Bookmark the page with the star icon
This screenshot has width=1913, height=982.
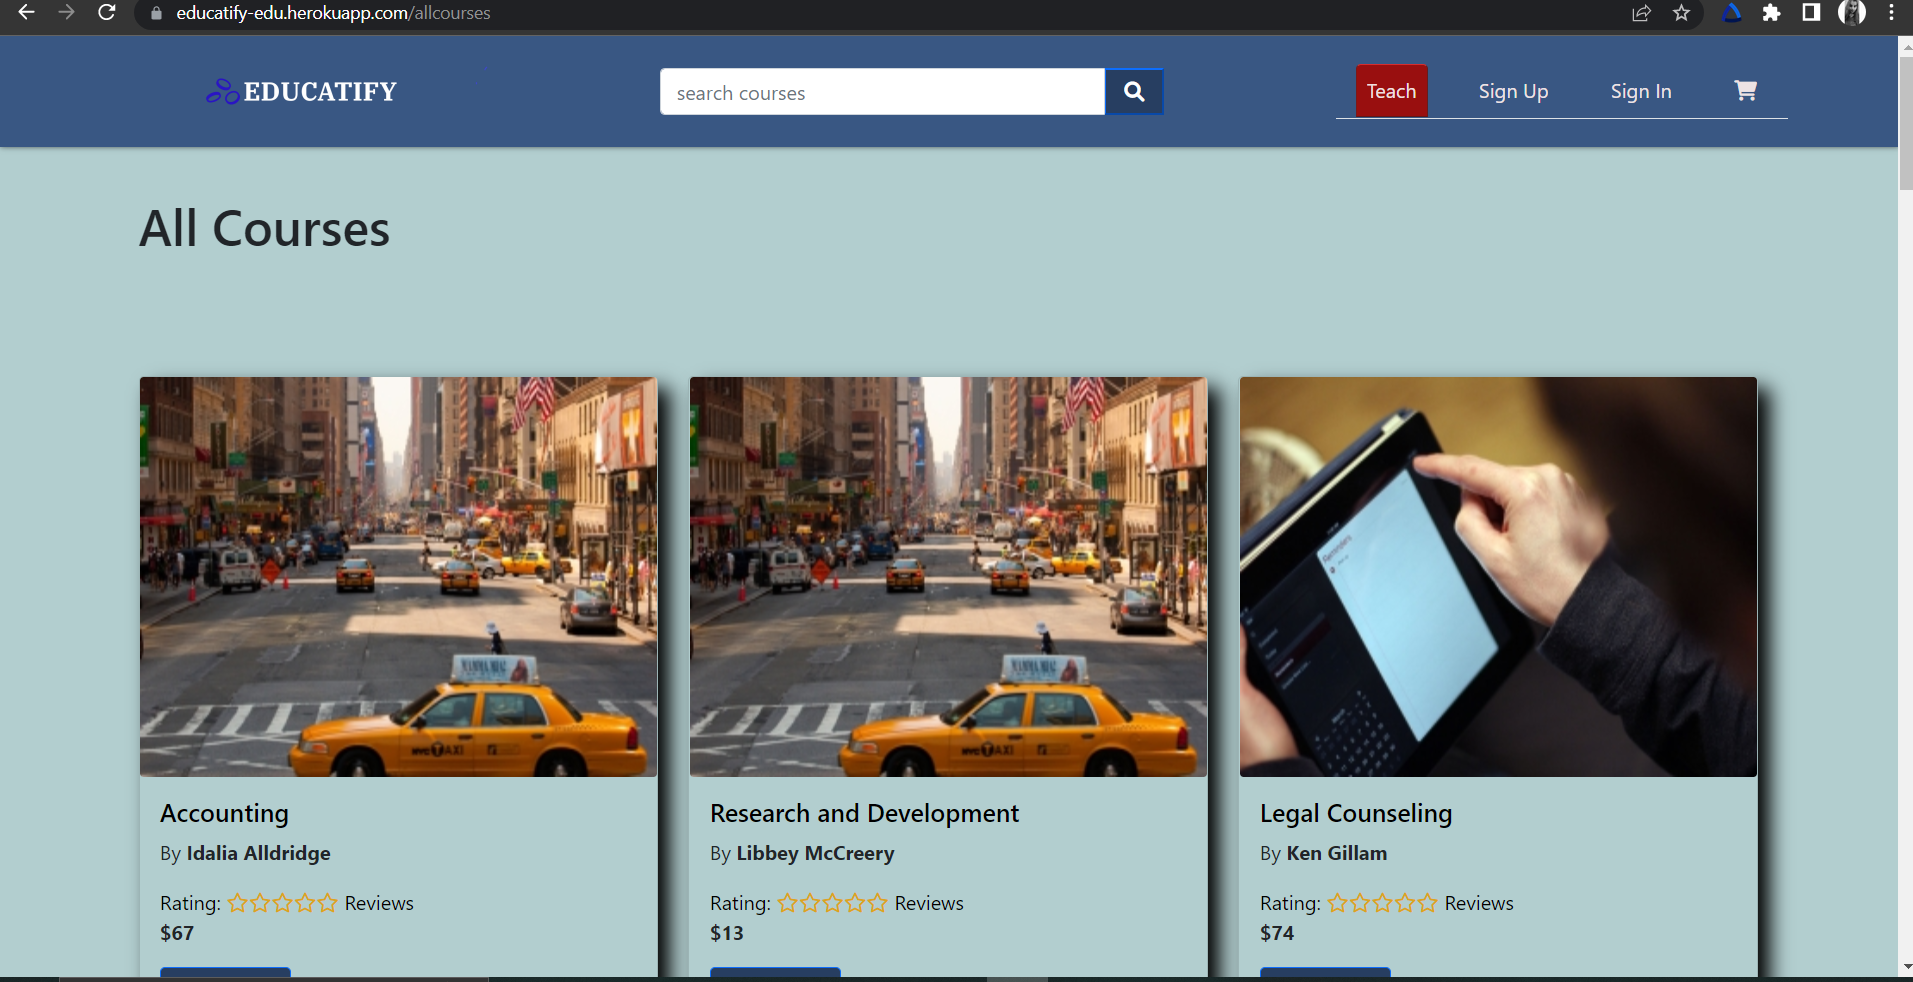pos(1683,14)
